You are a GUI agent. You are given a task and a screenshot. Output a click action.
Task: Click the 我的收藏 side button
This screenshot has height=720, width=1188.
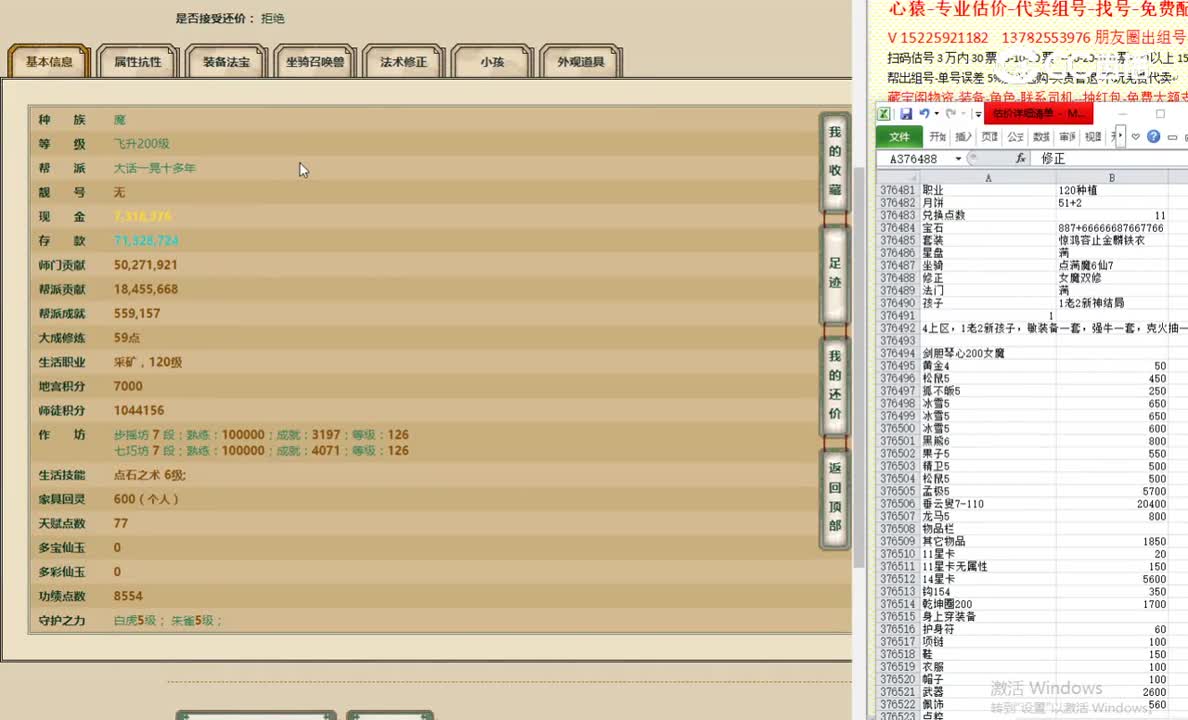[x=835, y=161]
